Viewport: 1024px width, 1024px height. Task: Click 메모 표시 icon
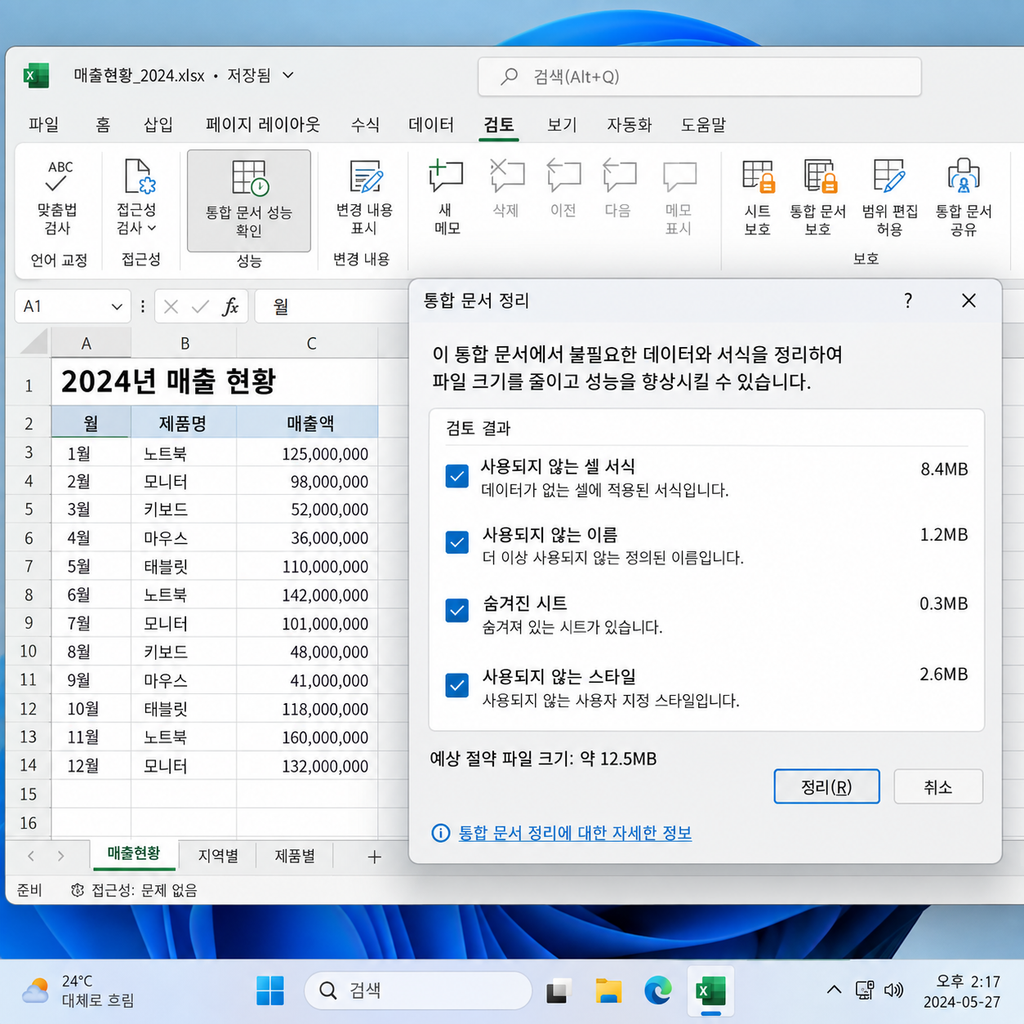click(x=679, y=176)
